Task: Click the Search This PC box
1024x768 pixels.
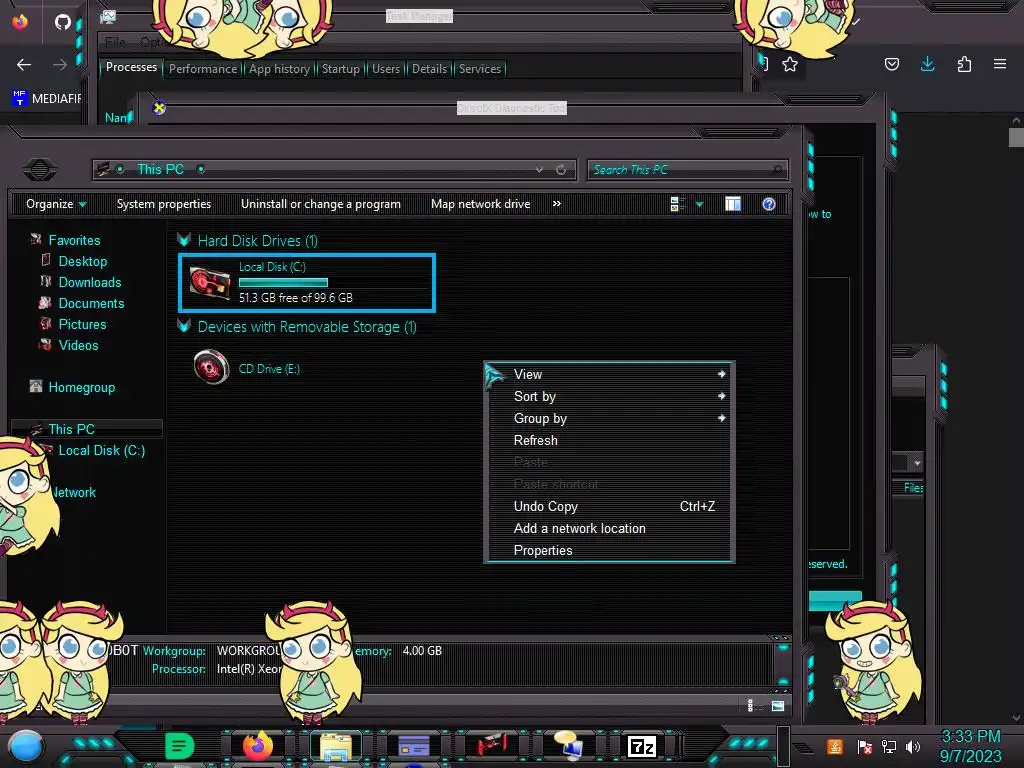Action: pos(688,170)
